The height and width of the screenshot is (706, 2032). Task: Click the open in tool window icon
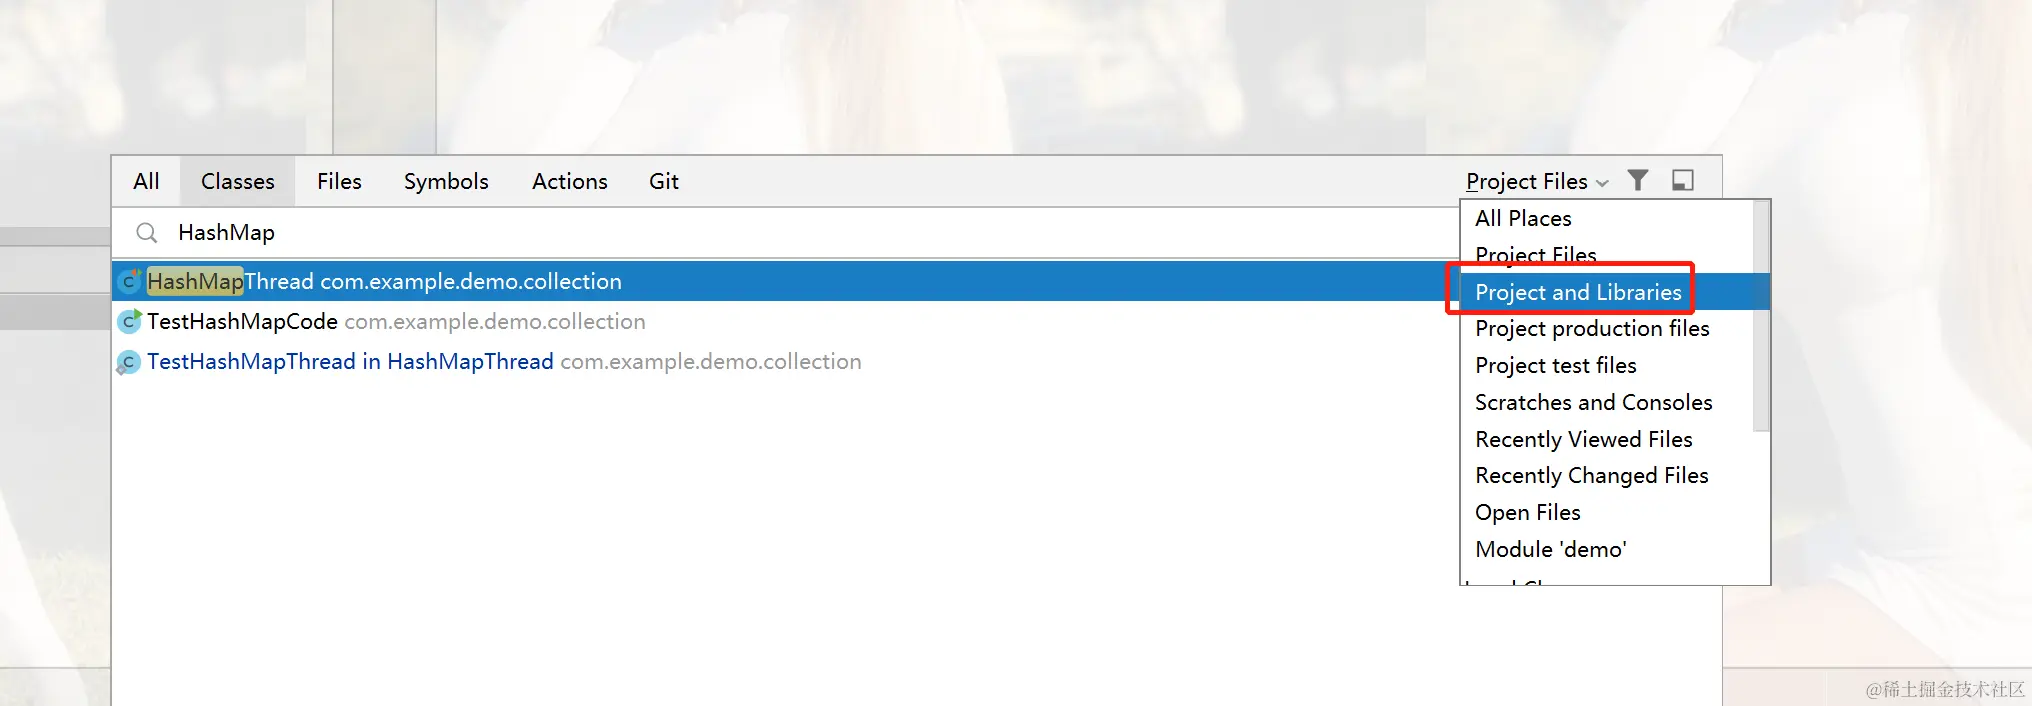pyautogui.click(x=1683, y=180)
